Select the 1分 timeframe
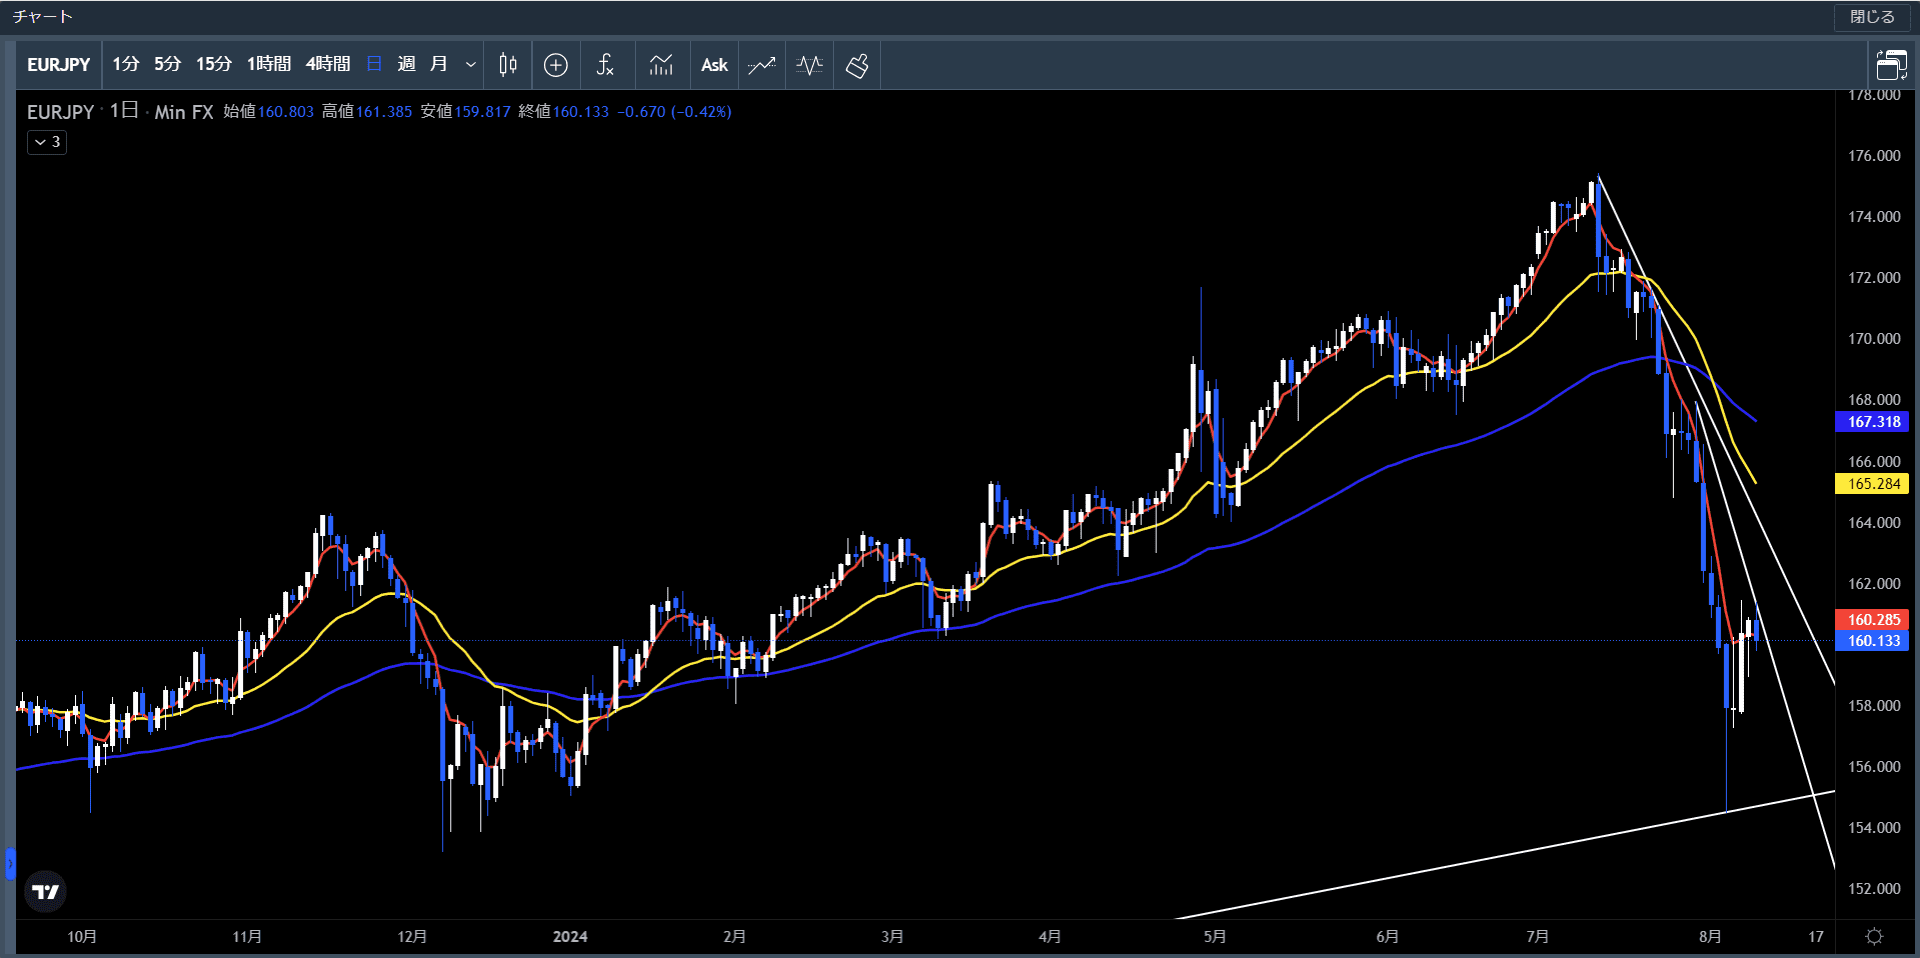1920x958 pixels. (125, 65)
